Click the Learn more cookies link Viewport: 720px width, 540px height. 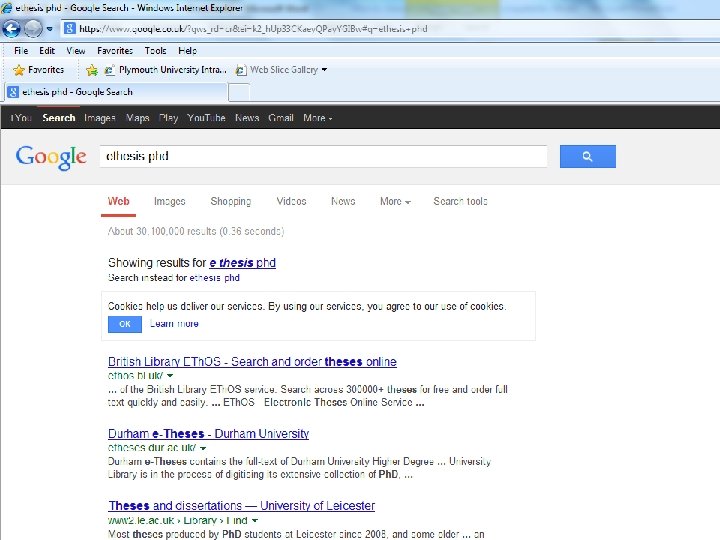pyautogui.click(x=174, y=324)
